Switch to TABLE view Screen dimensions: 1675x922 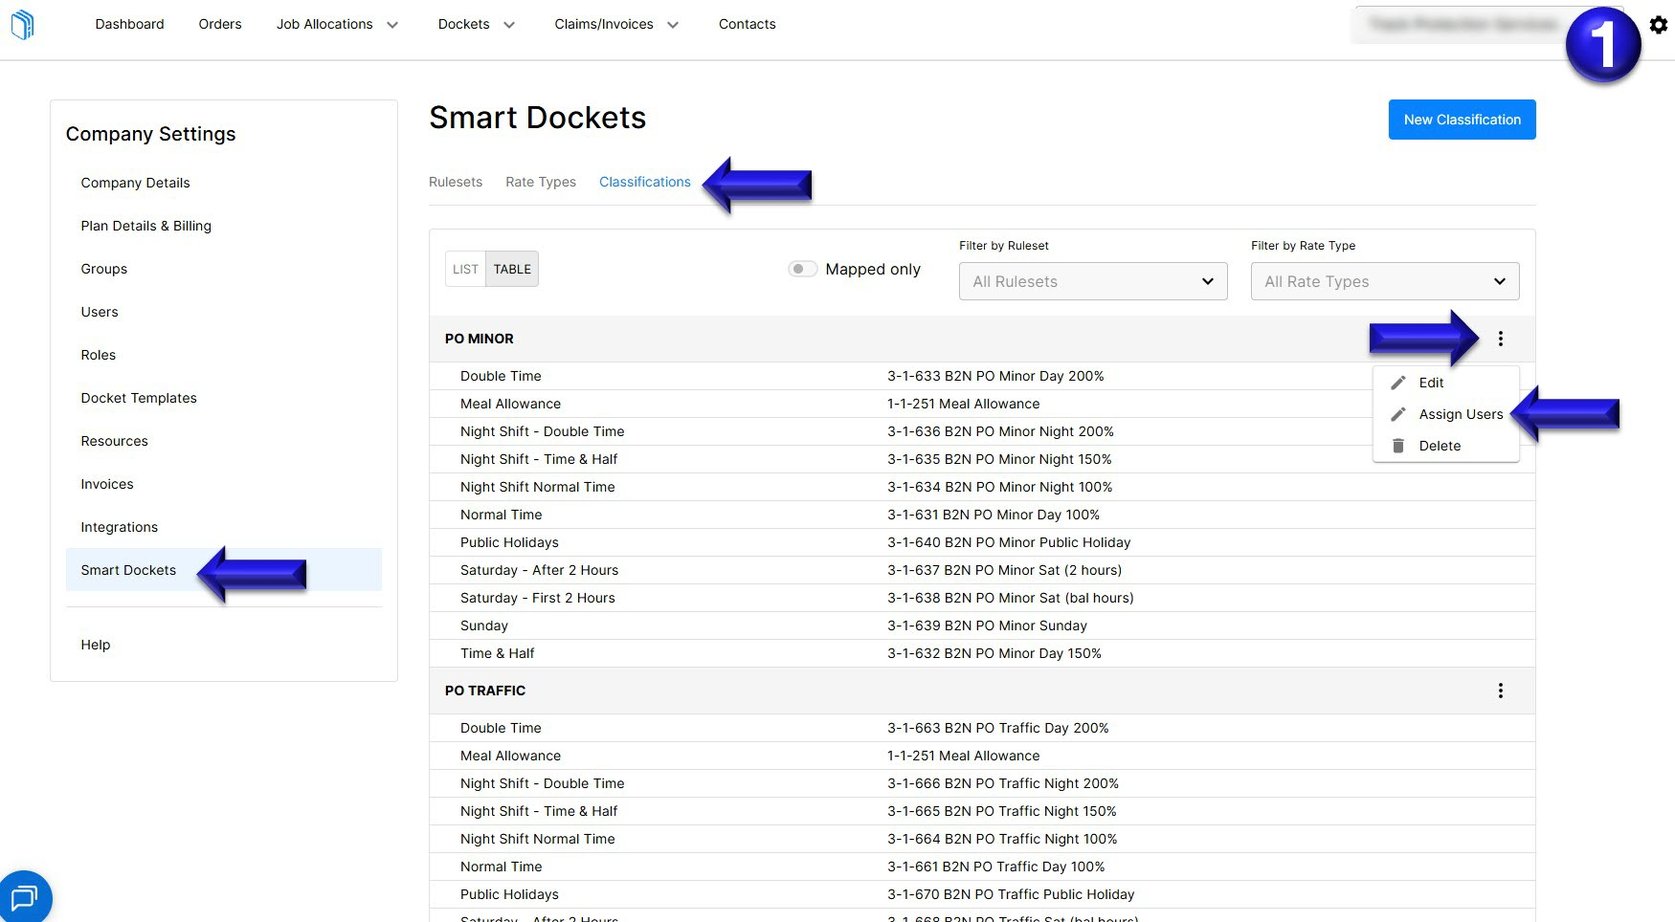(512, 269)
